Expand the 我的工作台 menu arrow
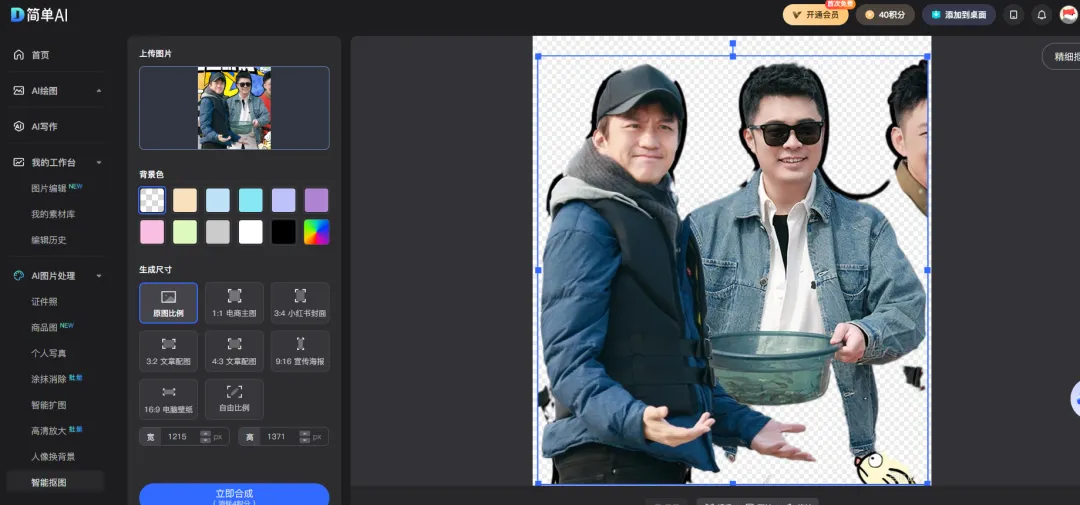This screenshot has width=1080, height=505. (x=98, y=163)
